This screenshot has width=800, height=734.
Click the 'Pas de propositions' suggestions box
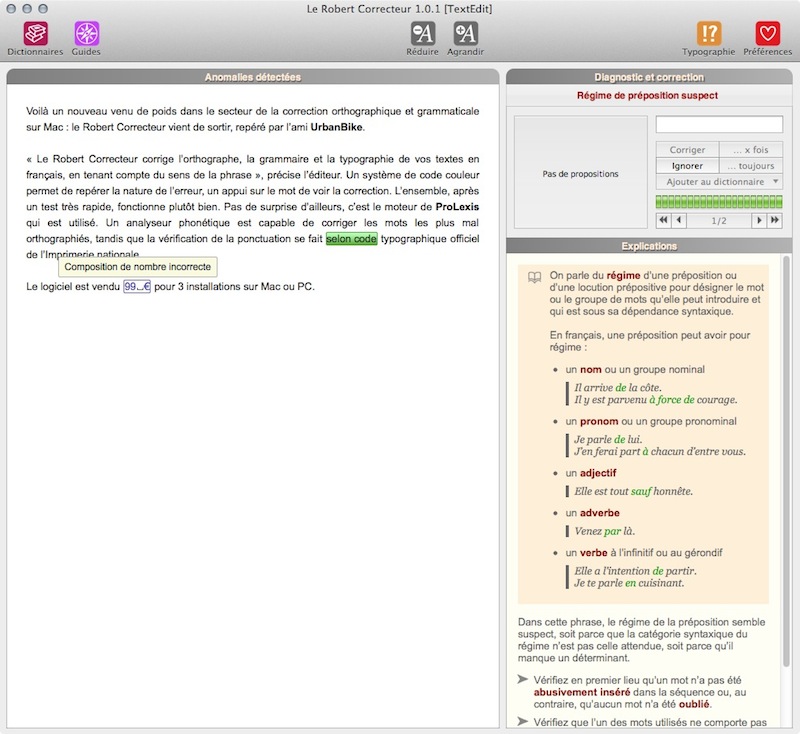tap(581, 173)
